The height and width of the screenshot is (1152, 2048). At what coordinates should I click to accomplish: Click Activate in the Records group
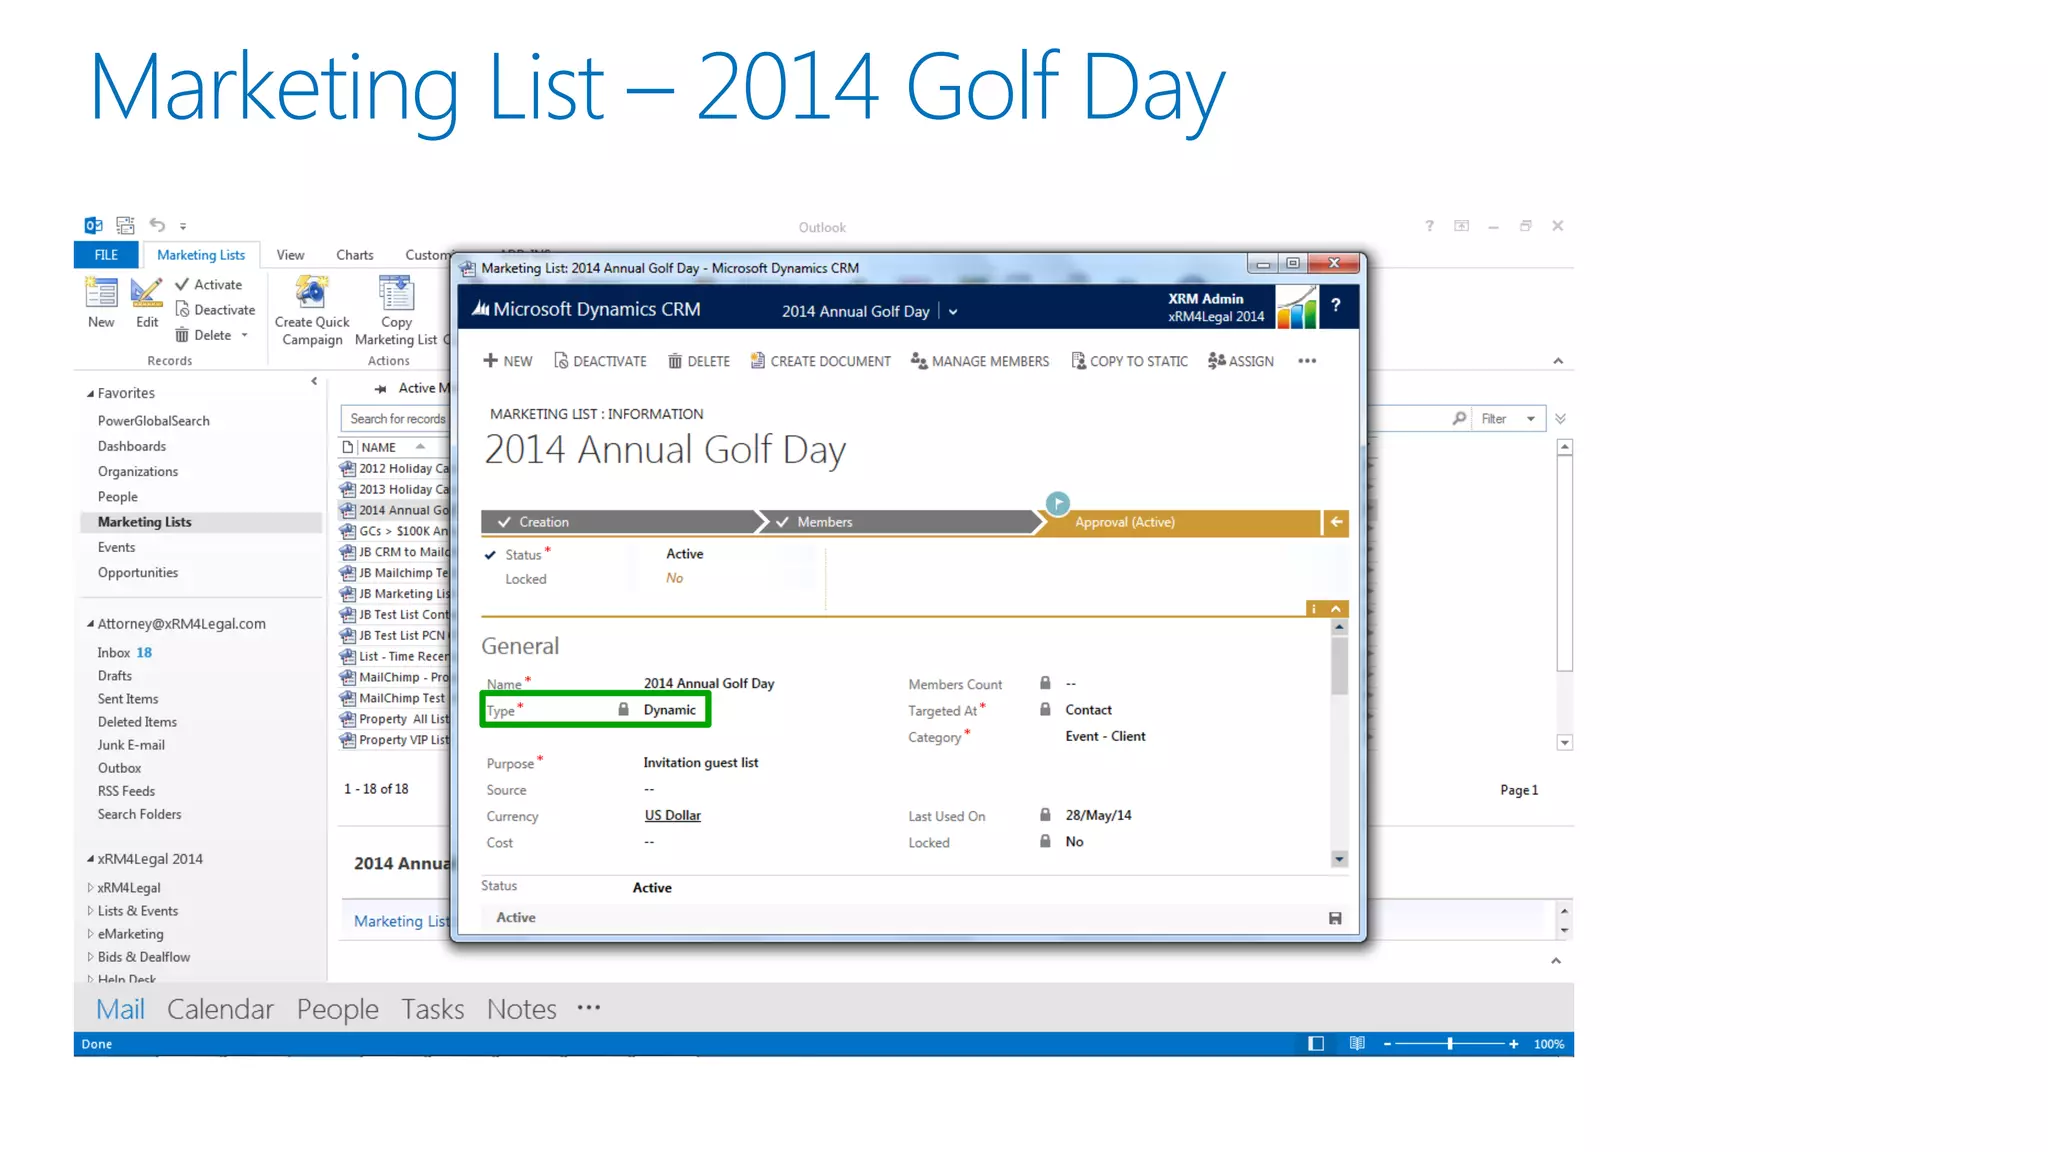208,285
